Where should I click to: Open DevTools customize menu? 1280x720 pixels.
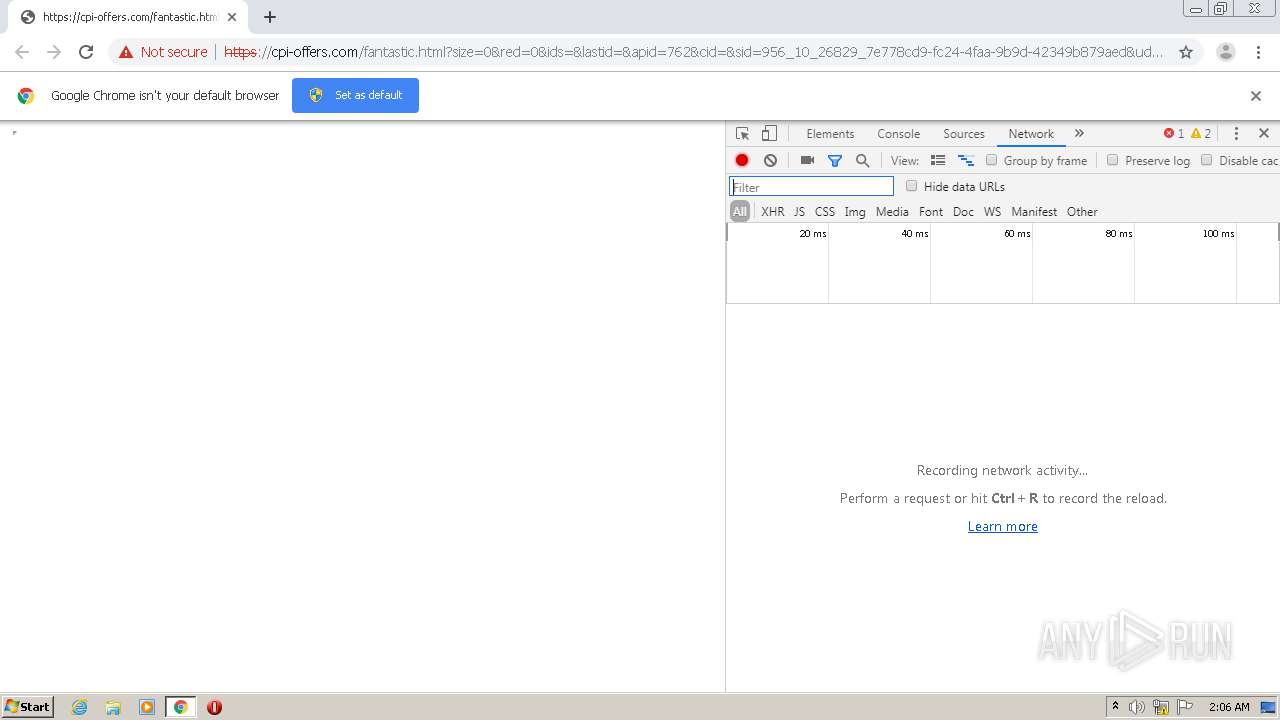point(1236,134)
